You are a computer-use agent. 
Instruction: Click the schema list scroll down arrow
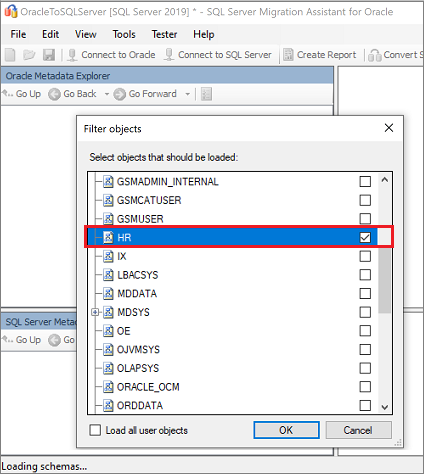pos(385,407)
